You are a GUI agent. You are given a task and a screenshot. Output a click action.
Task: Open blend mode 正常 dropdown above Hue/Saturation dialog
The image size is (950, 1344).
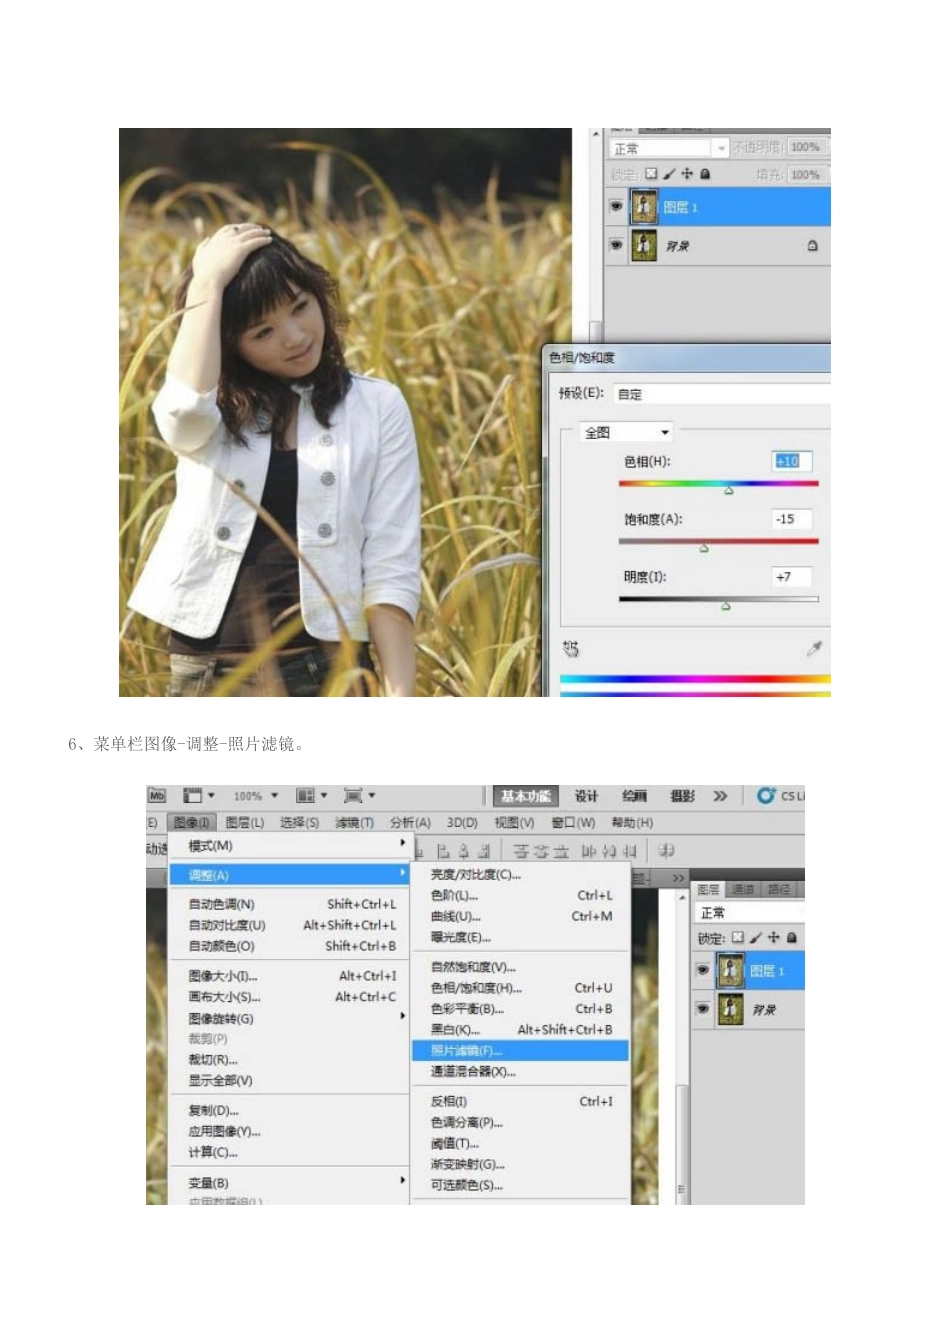coord(669,148)
